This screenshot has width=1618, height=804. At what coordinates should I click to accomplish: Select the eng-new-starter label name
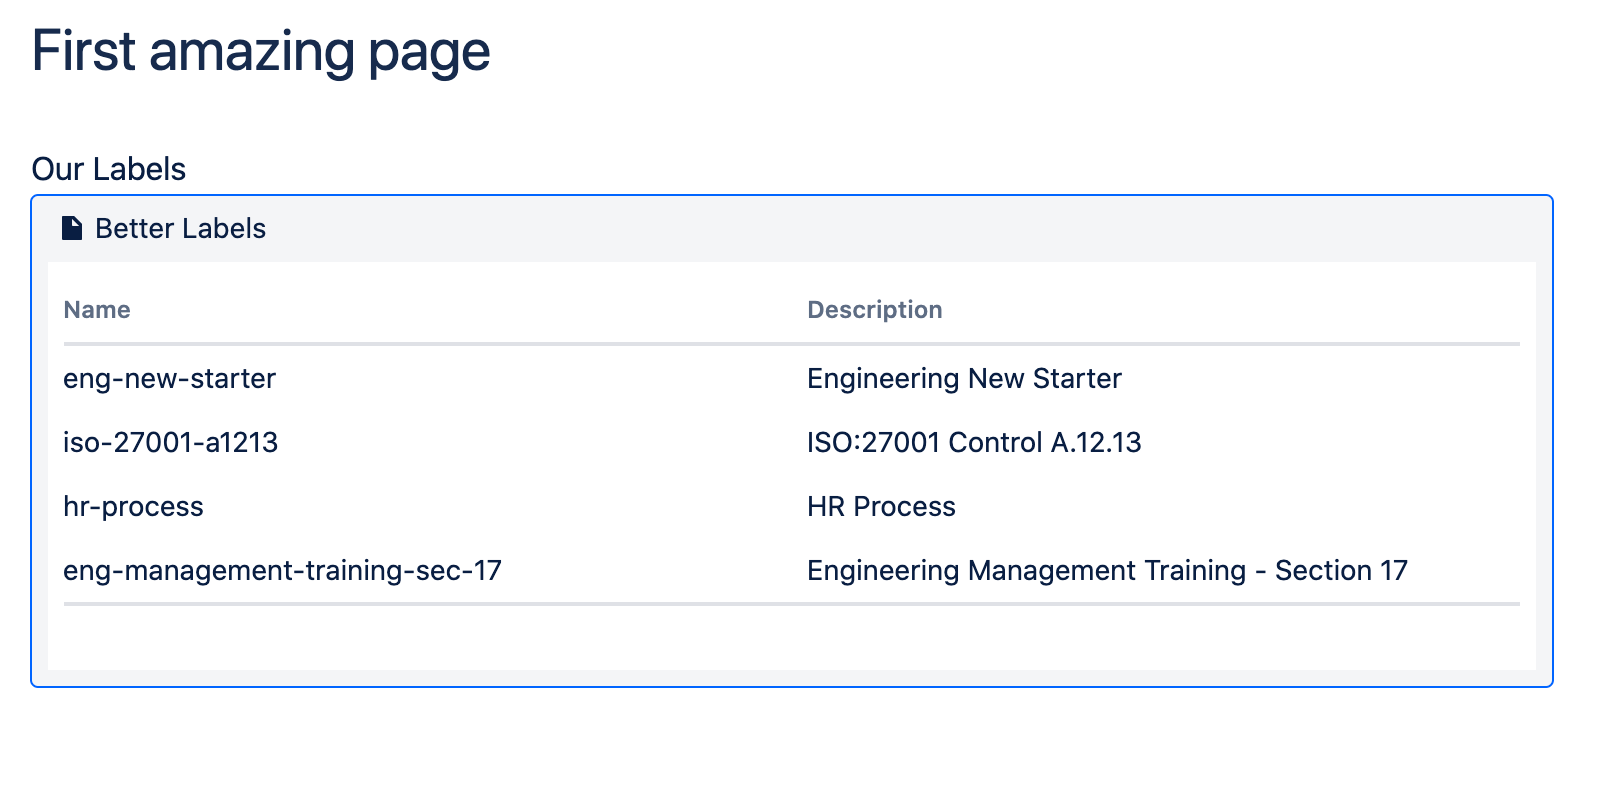click(x=169, y=378)
